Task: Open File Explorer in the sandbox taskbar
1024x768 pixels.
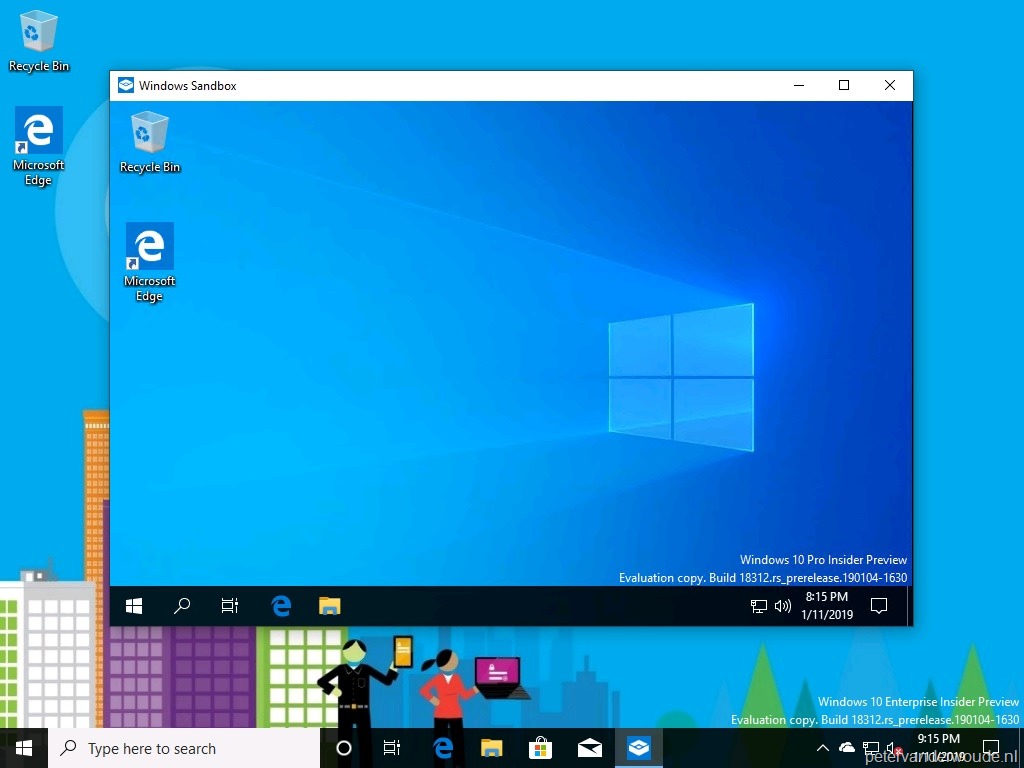Action: pyautogui.click(x=330, y=605)
